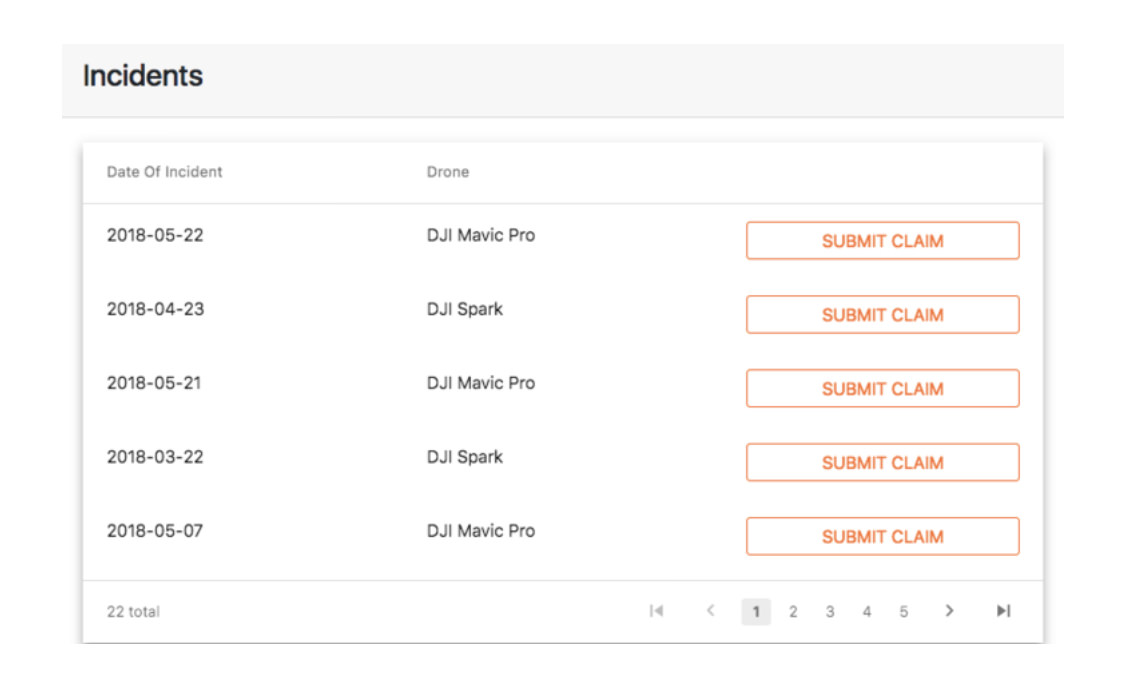Submit claim for the 2018-05-22 incident

(x=883, y=241)
